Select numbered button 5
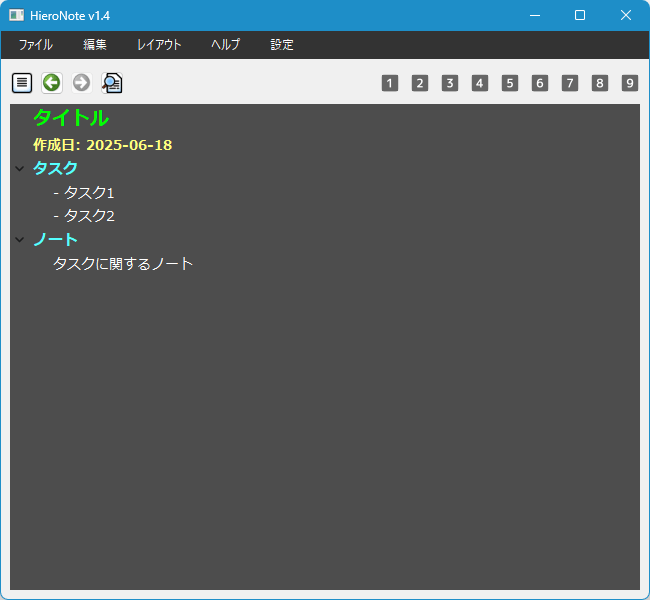The height and width of the screenshot is (600, 650). [x=510, y=83]
